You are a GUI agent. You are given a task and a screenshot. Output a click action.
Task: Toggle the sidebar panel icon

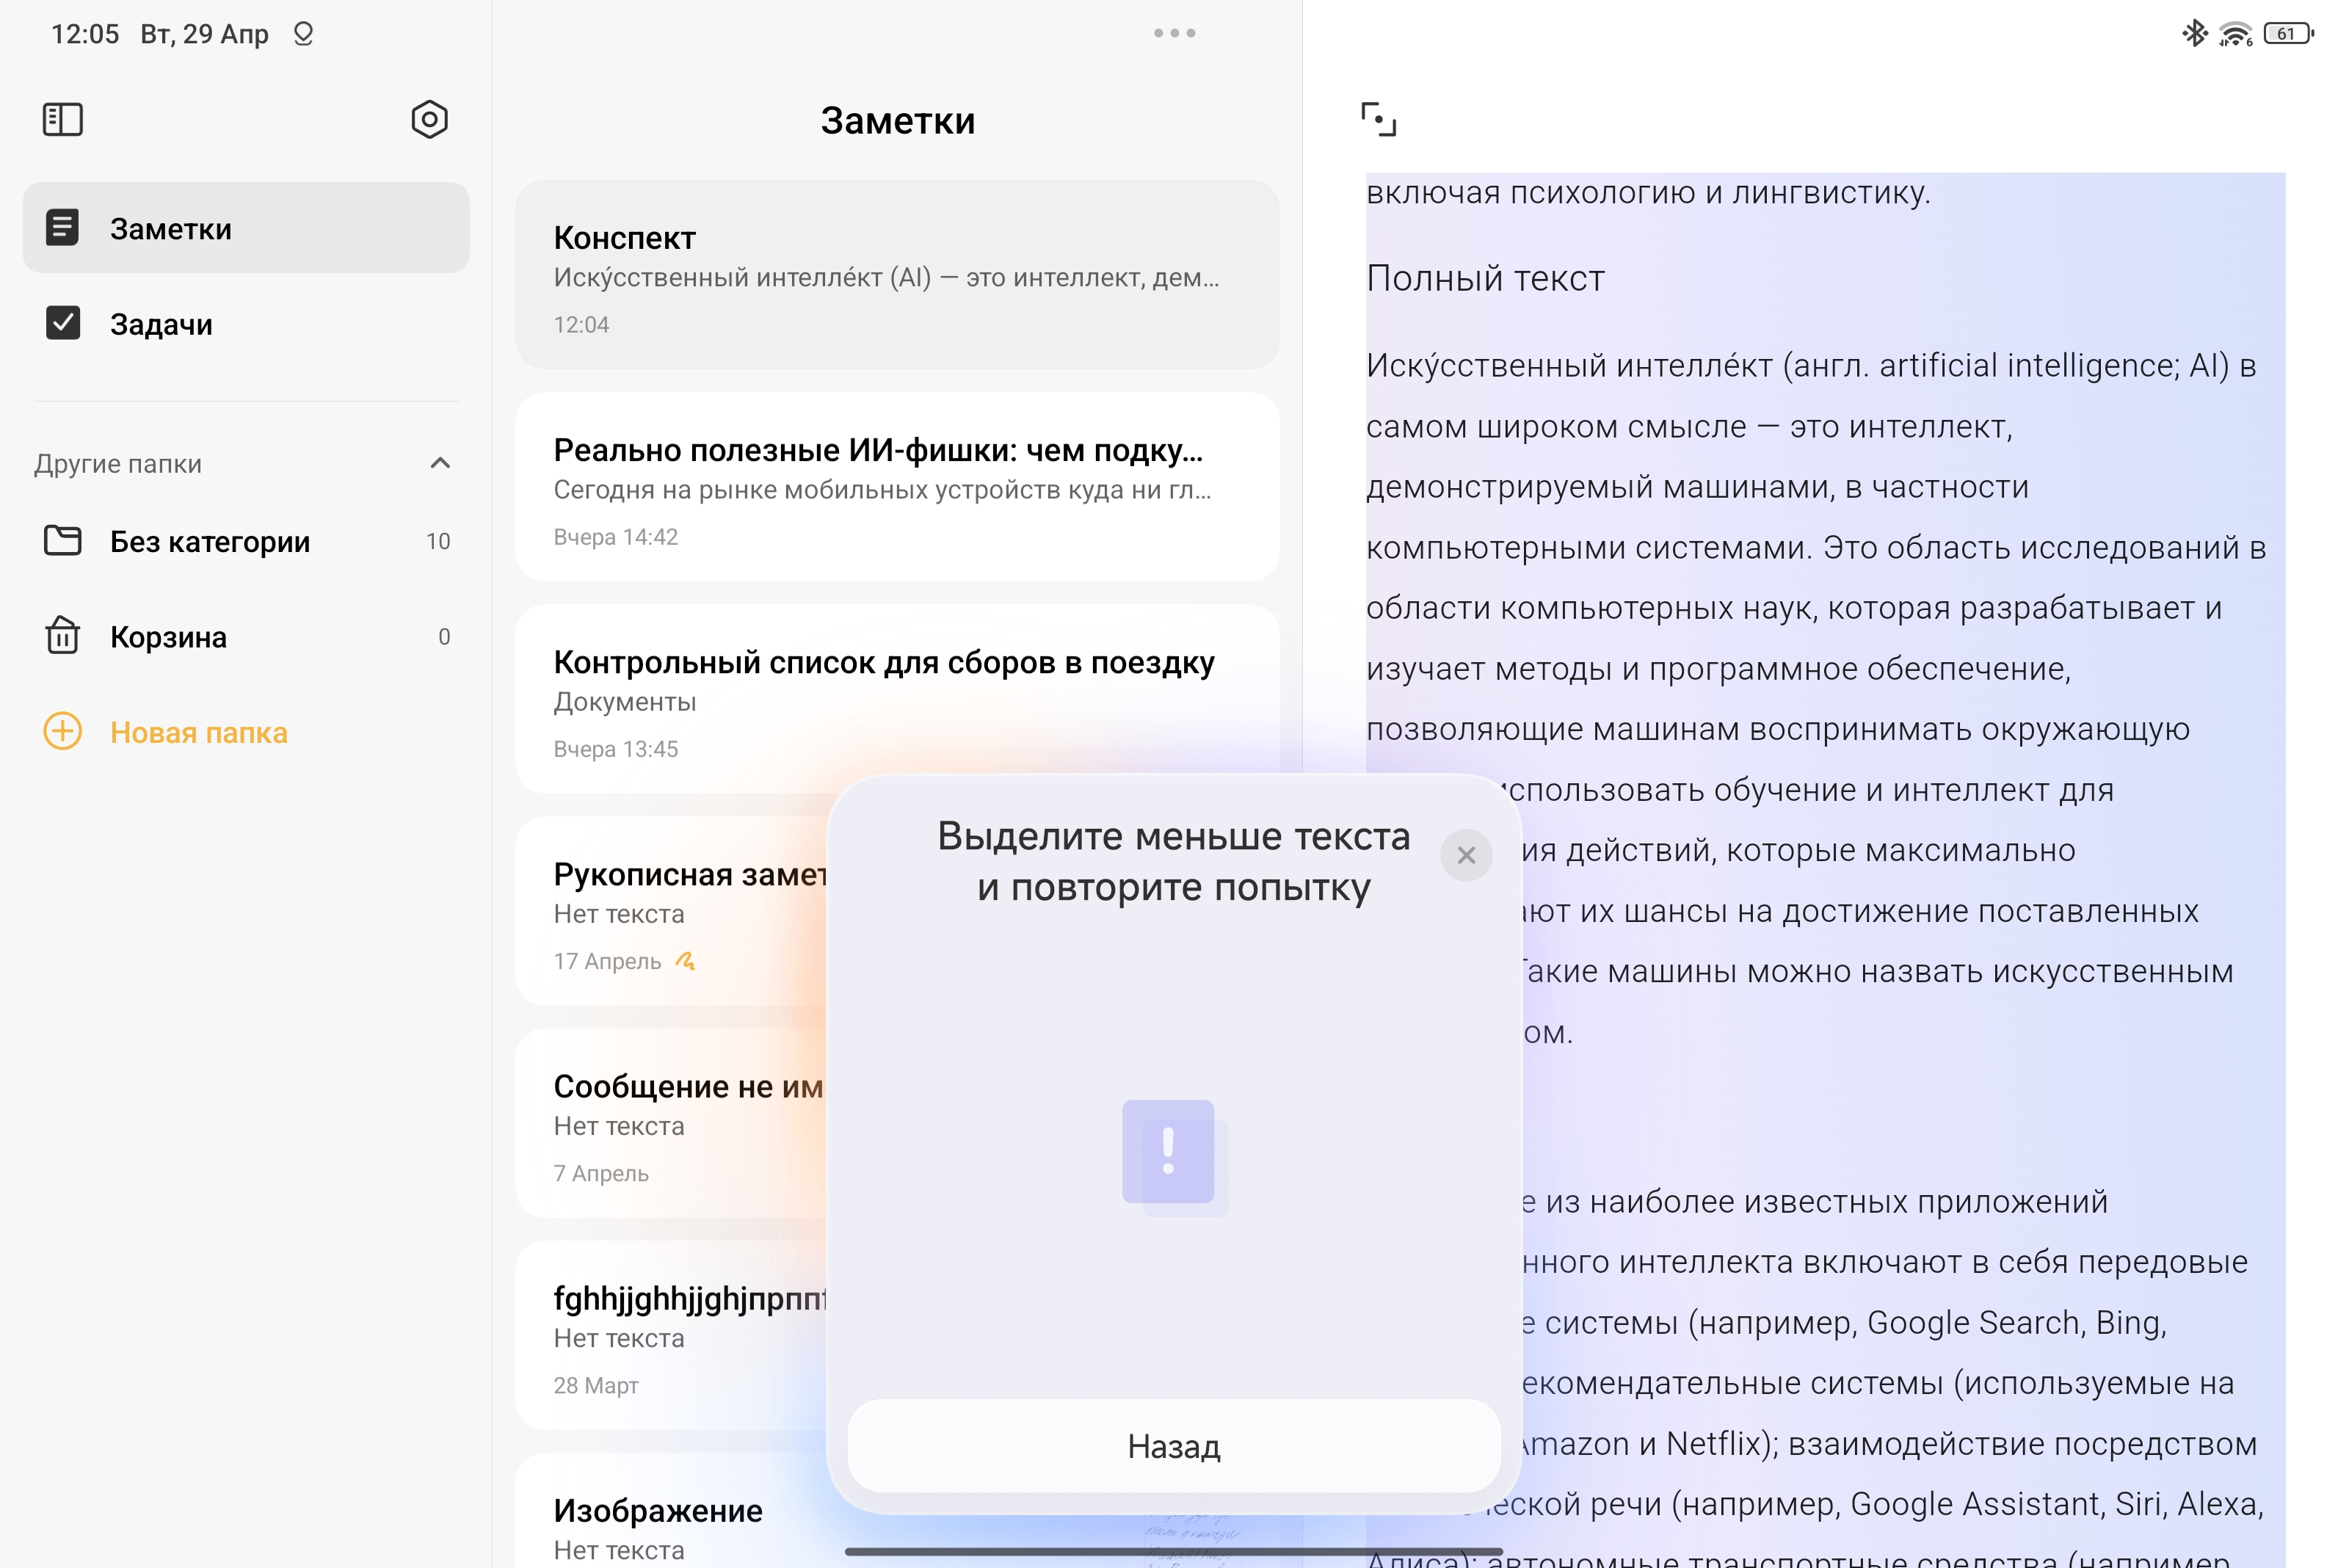point(62,119)
